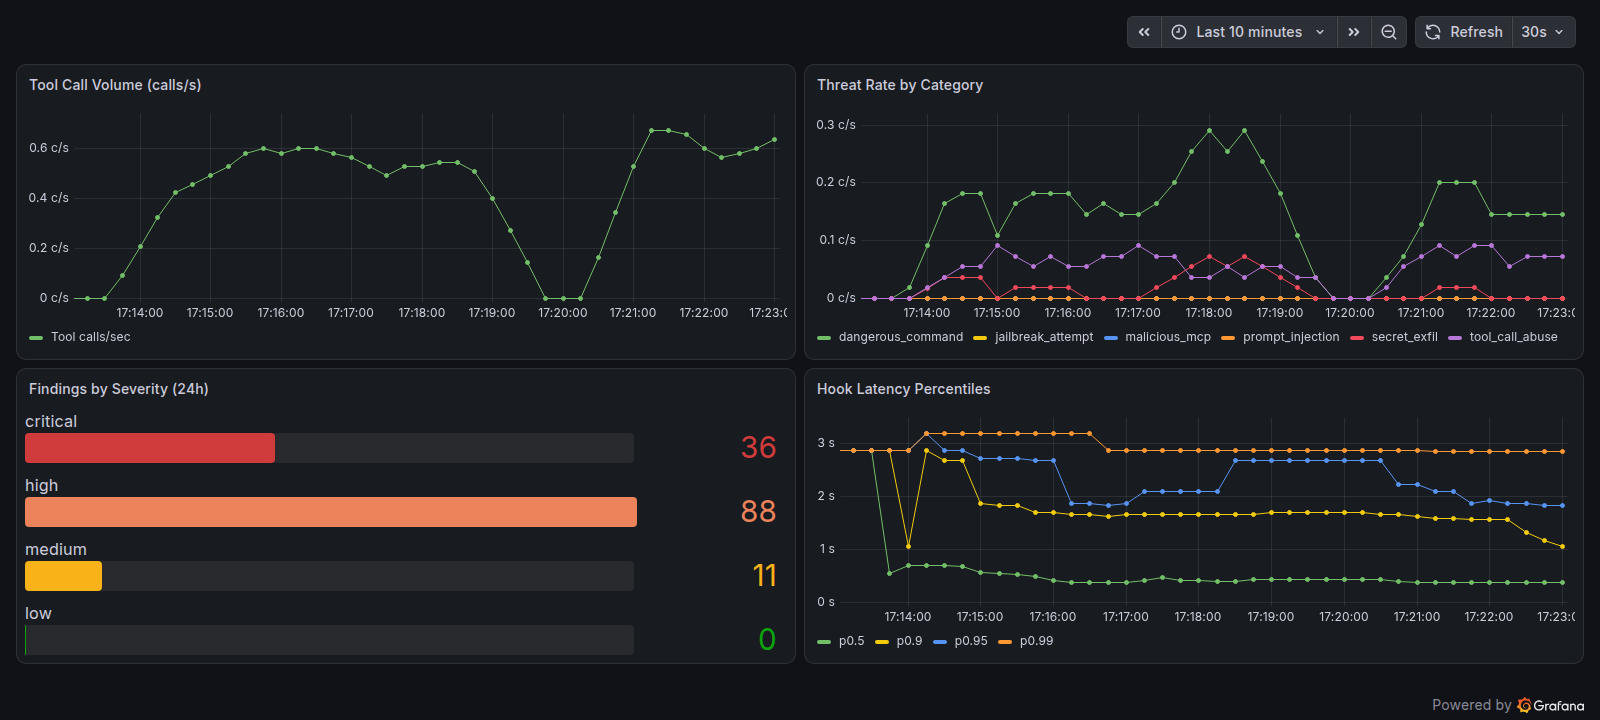Click the clock icon in time picker
The height and width of the screenshot is (720, 1600).
(1179, 32)
